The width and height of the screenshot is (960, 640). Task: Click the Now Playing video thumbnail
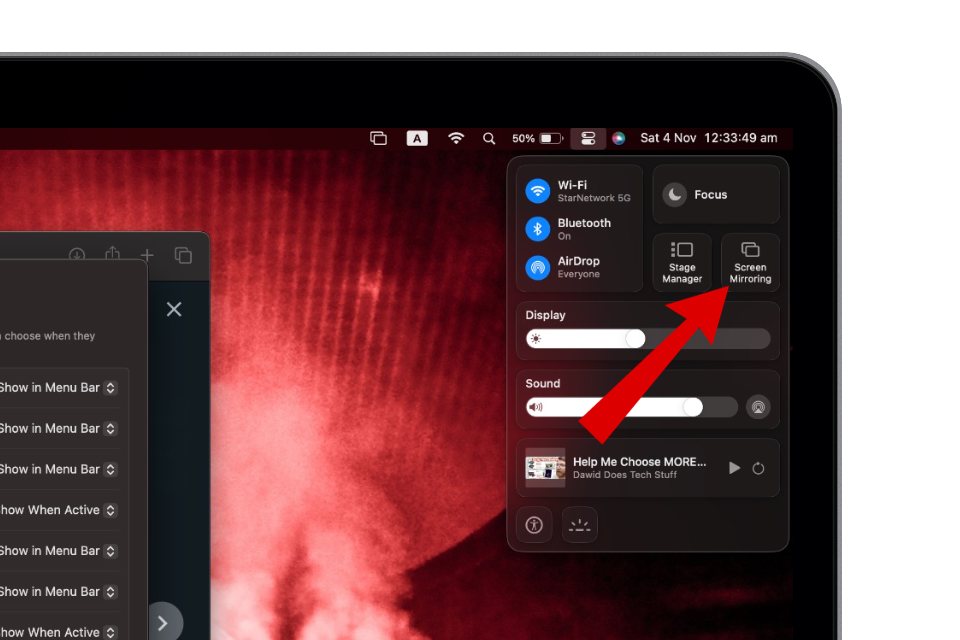click(546, 468)
